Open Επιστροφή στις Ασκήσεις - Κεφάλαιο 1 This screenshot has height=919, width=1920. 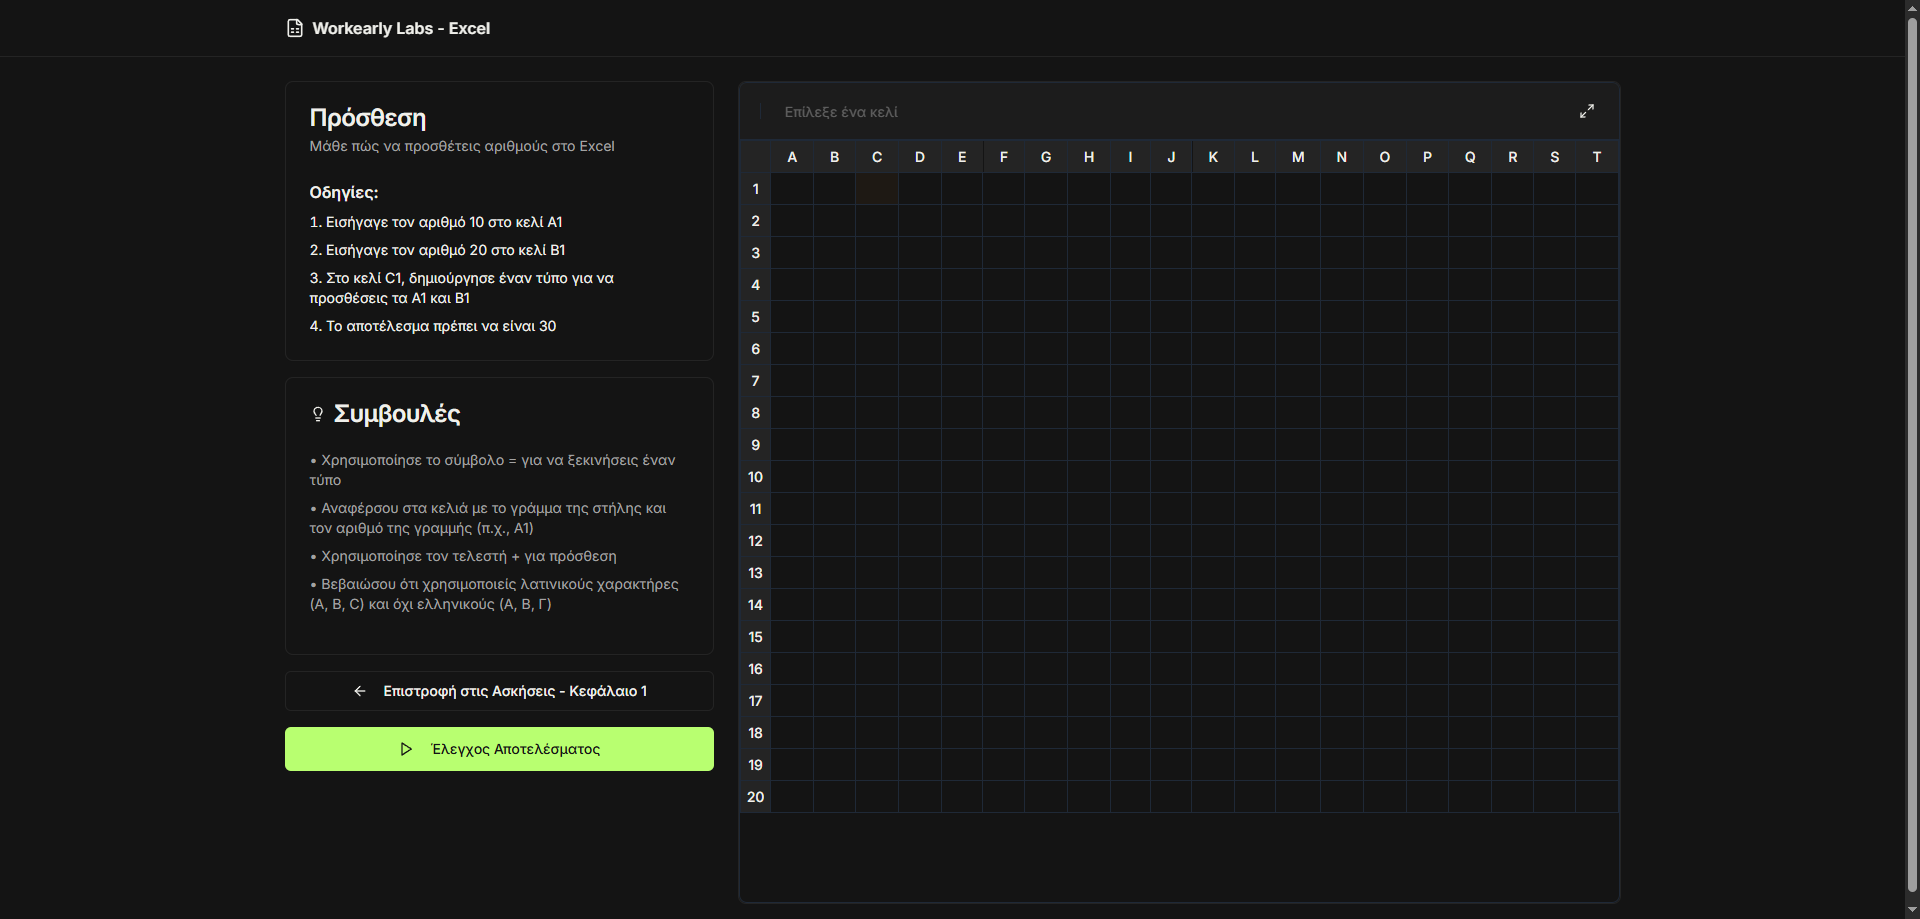tap(498, 691)
